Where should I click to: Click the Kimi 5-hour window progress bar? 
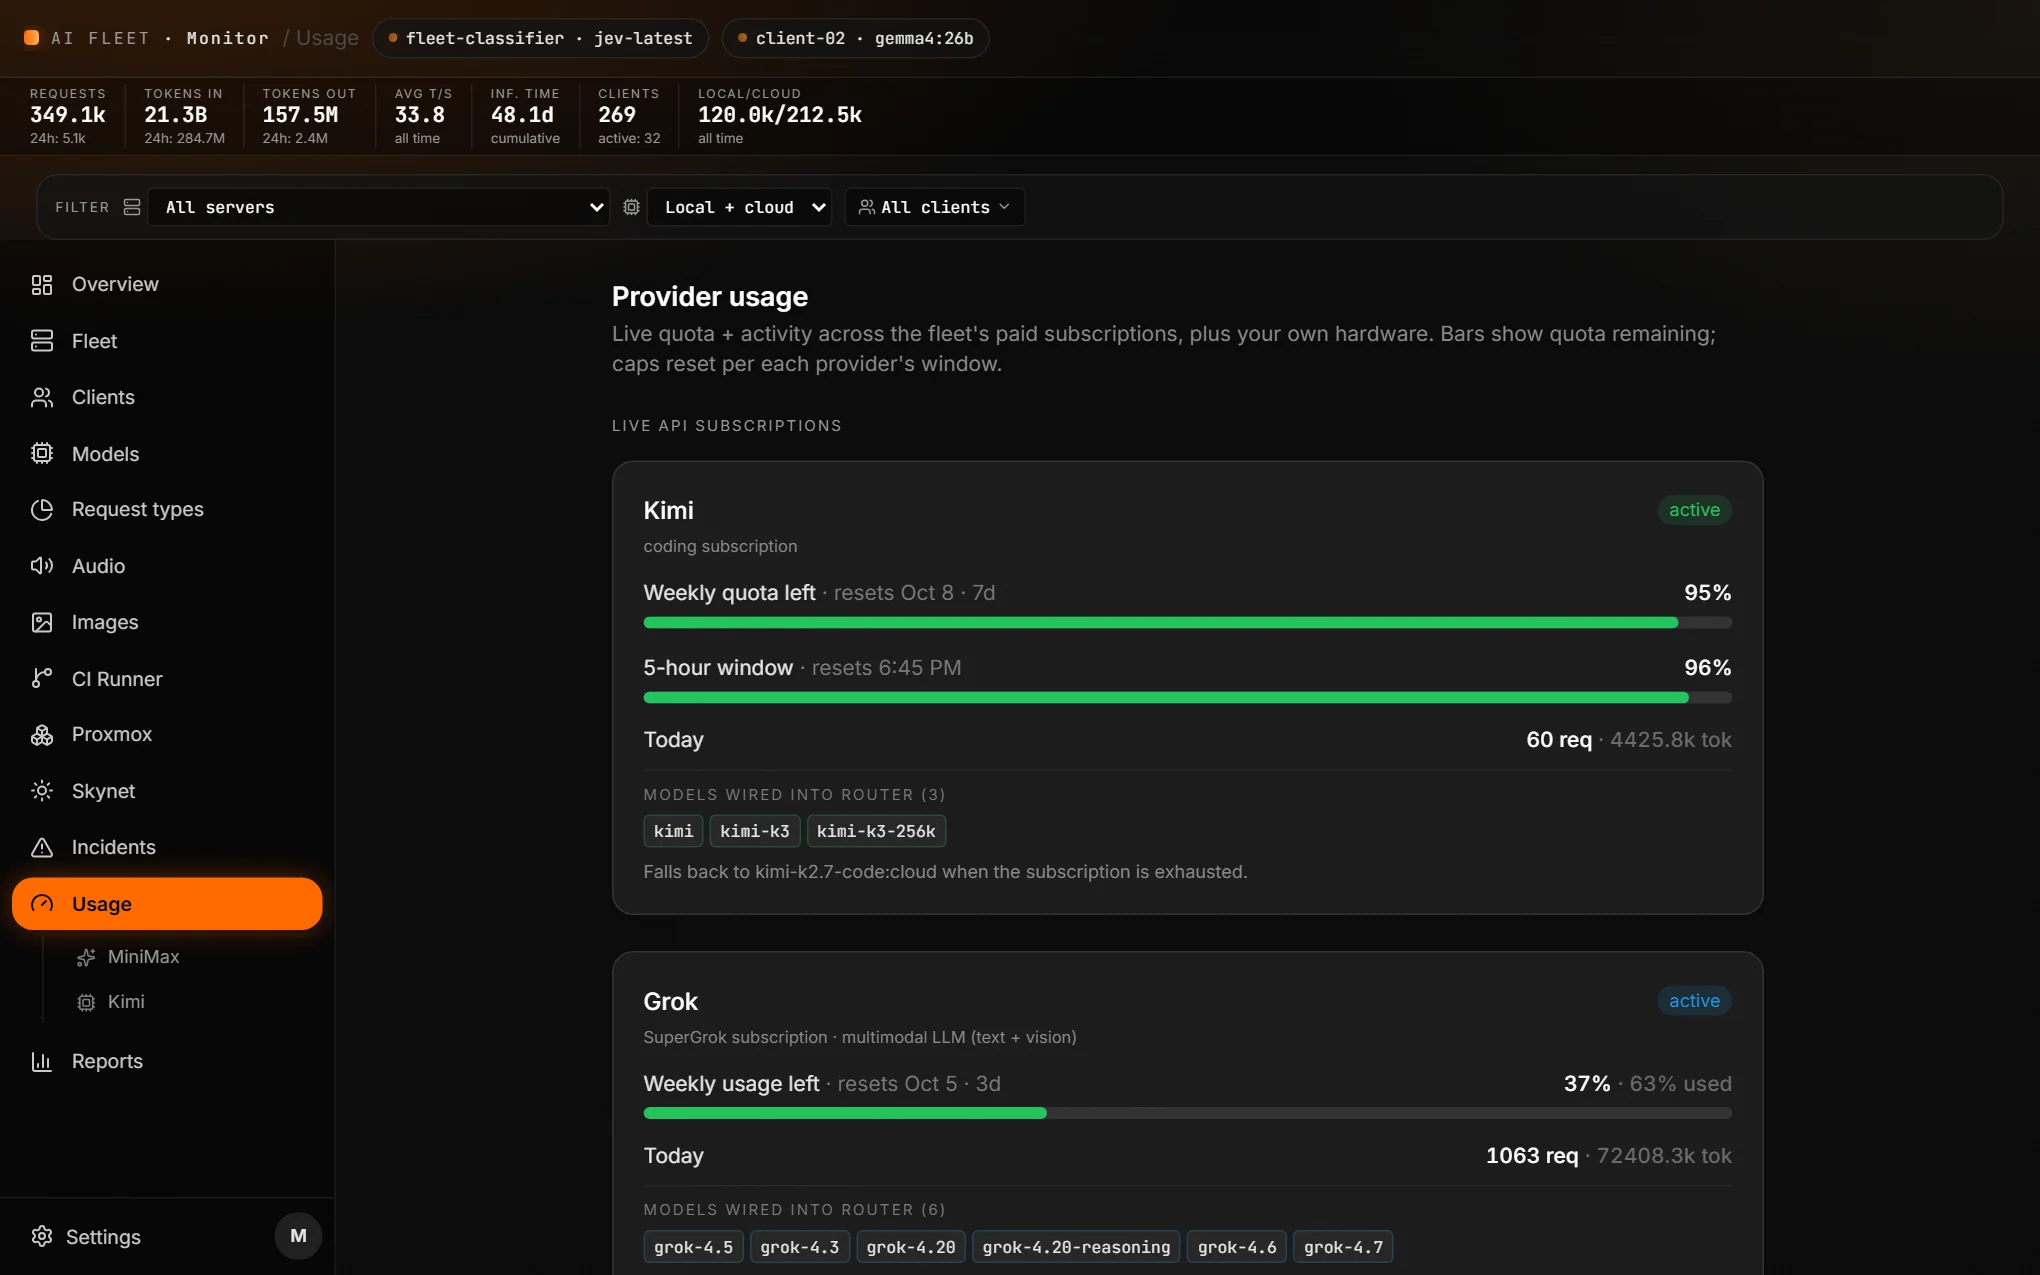click(1187, 698)
